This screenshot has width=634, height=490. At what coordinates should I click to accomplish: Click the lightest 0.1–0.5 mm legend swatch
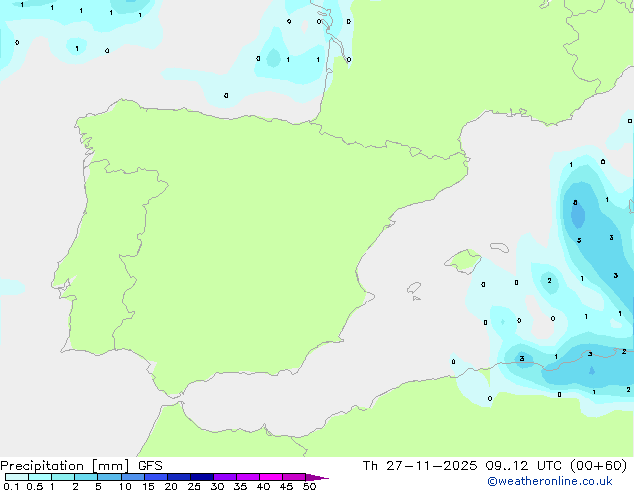17,477
